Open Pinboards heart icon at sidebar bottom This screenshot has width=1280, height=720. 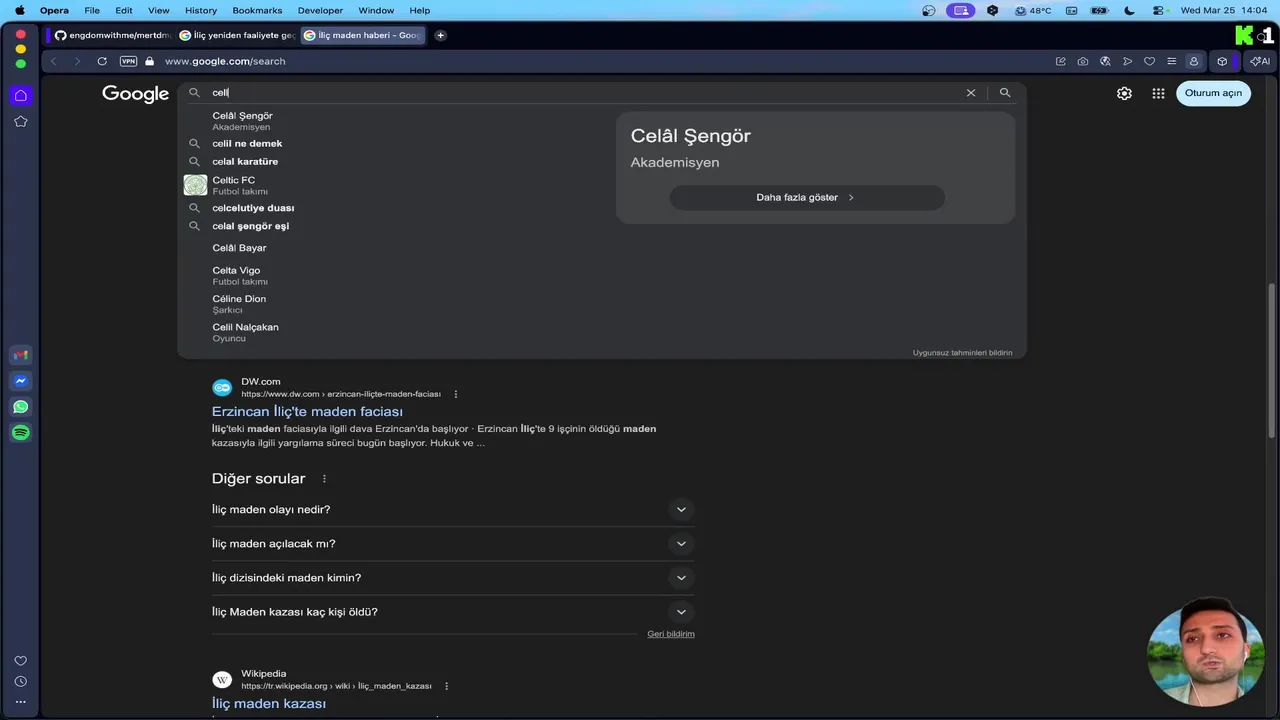point(20,661)
